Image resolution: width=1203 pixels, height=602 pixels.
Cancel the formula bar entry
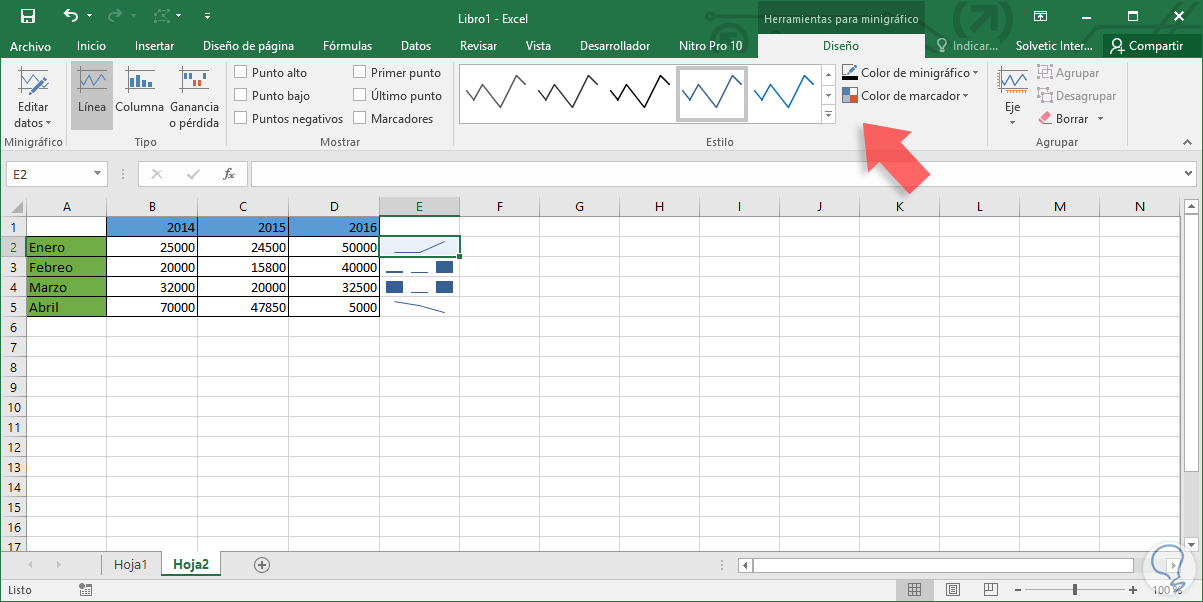[156, 174]
